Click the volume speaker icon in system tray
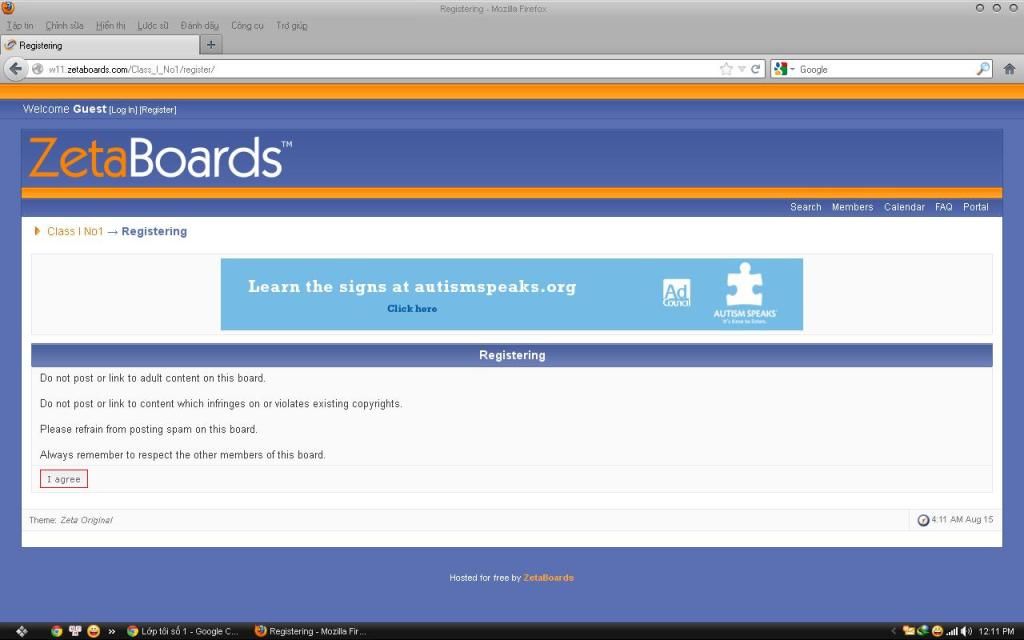The height and width of the screenshot is (640, 1024). tap(966, 631)
